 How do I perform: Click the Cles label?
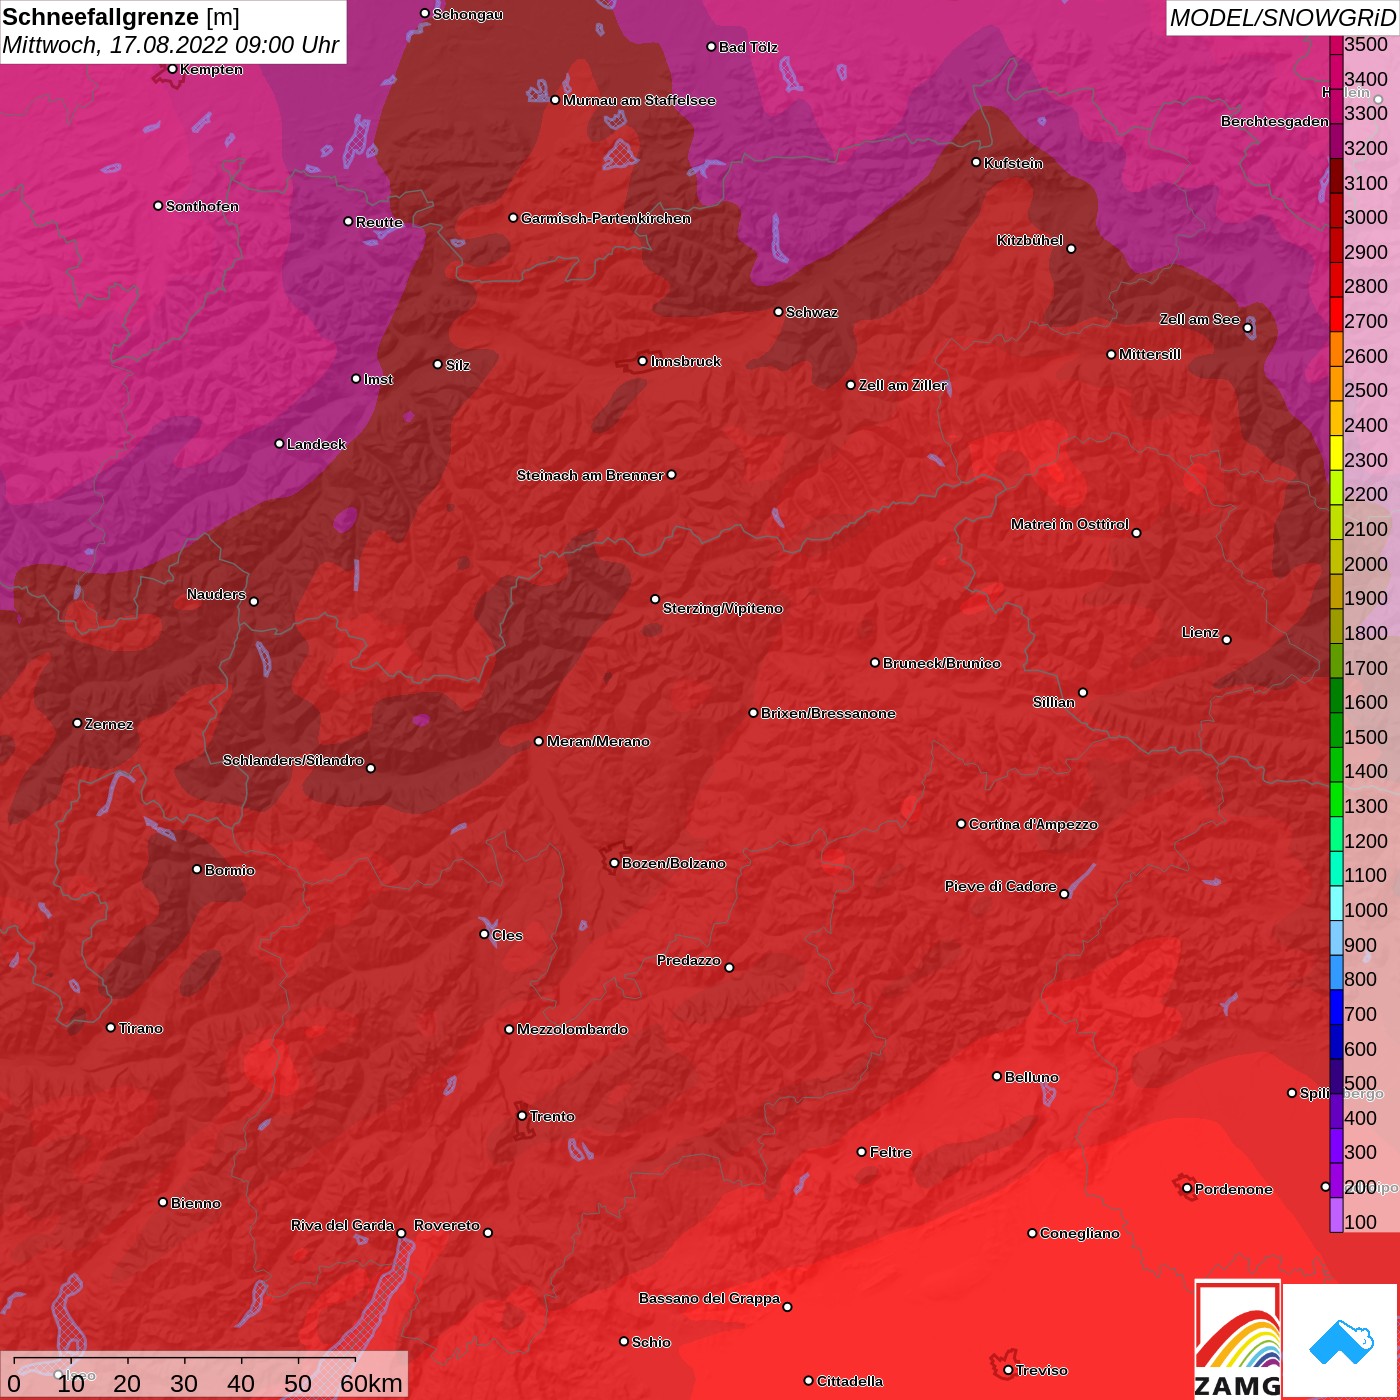pyautogui.click(x=507, y=935)
